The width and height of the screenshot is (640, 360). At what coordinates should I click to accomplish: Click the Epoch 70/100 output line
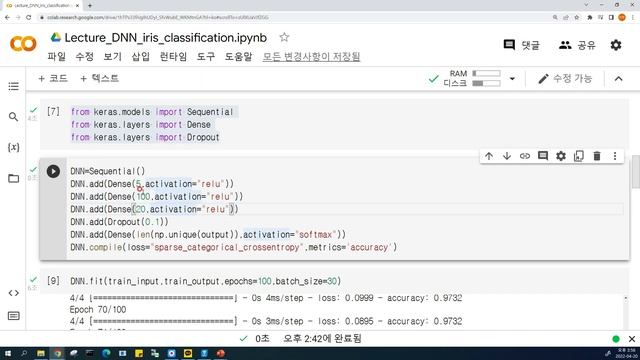(98, 309)
